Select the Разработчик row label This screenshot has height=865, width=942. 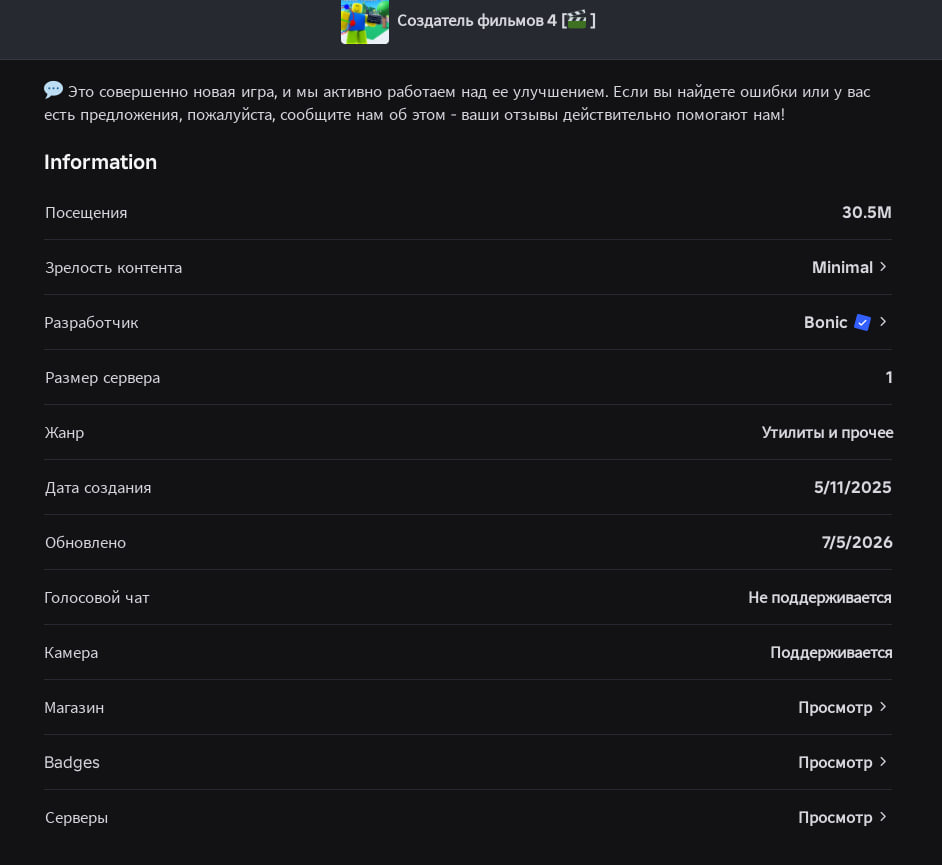(91, 323)
